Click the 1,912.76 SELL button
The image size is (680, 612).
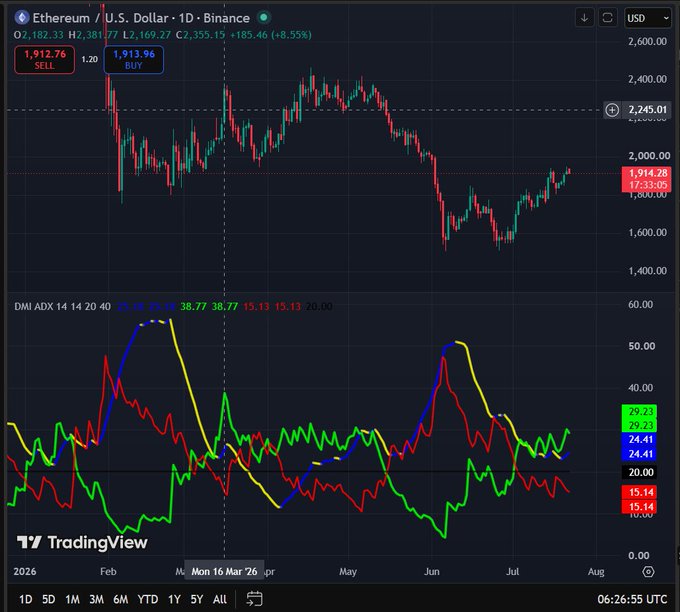pyautogui.click(x=45, y=60)
